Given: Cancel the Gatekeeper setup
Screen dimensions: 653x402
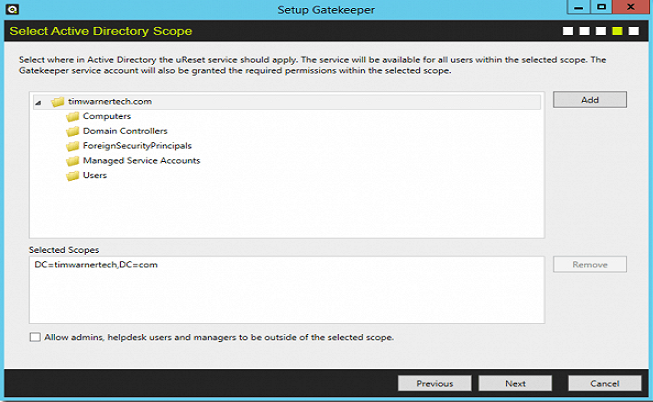Looking at the screenshot, I should click(x=605, y=383).
